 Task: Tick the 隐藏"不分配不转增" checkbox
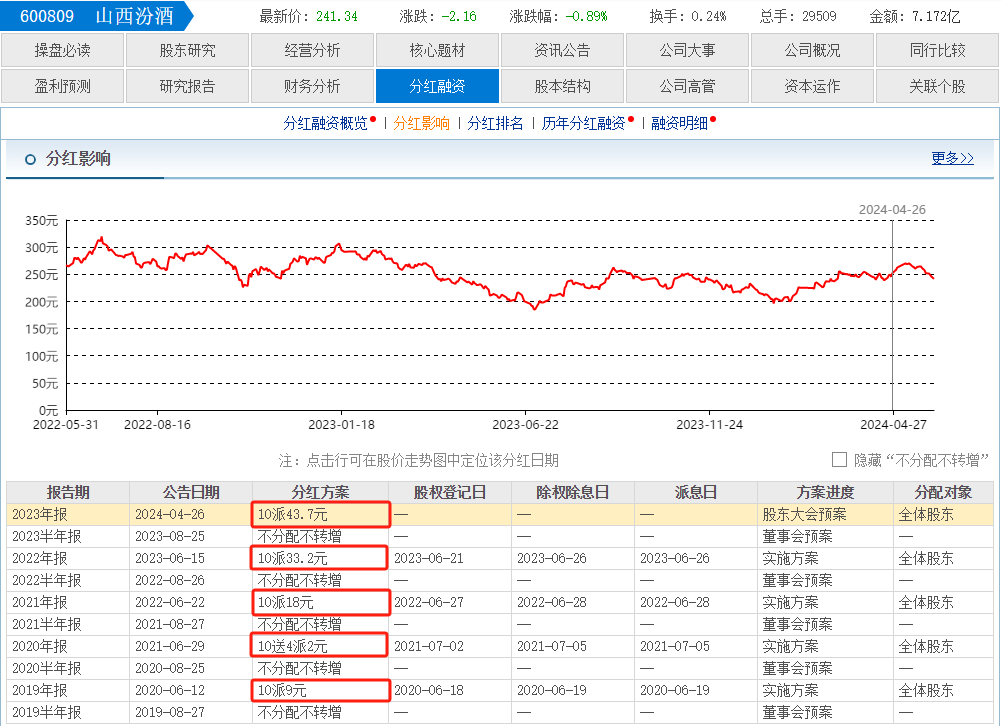pos(839,460)
